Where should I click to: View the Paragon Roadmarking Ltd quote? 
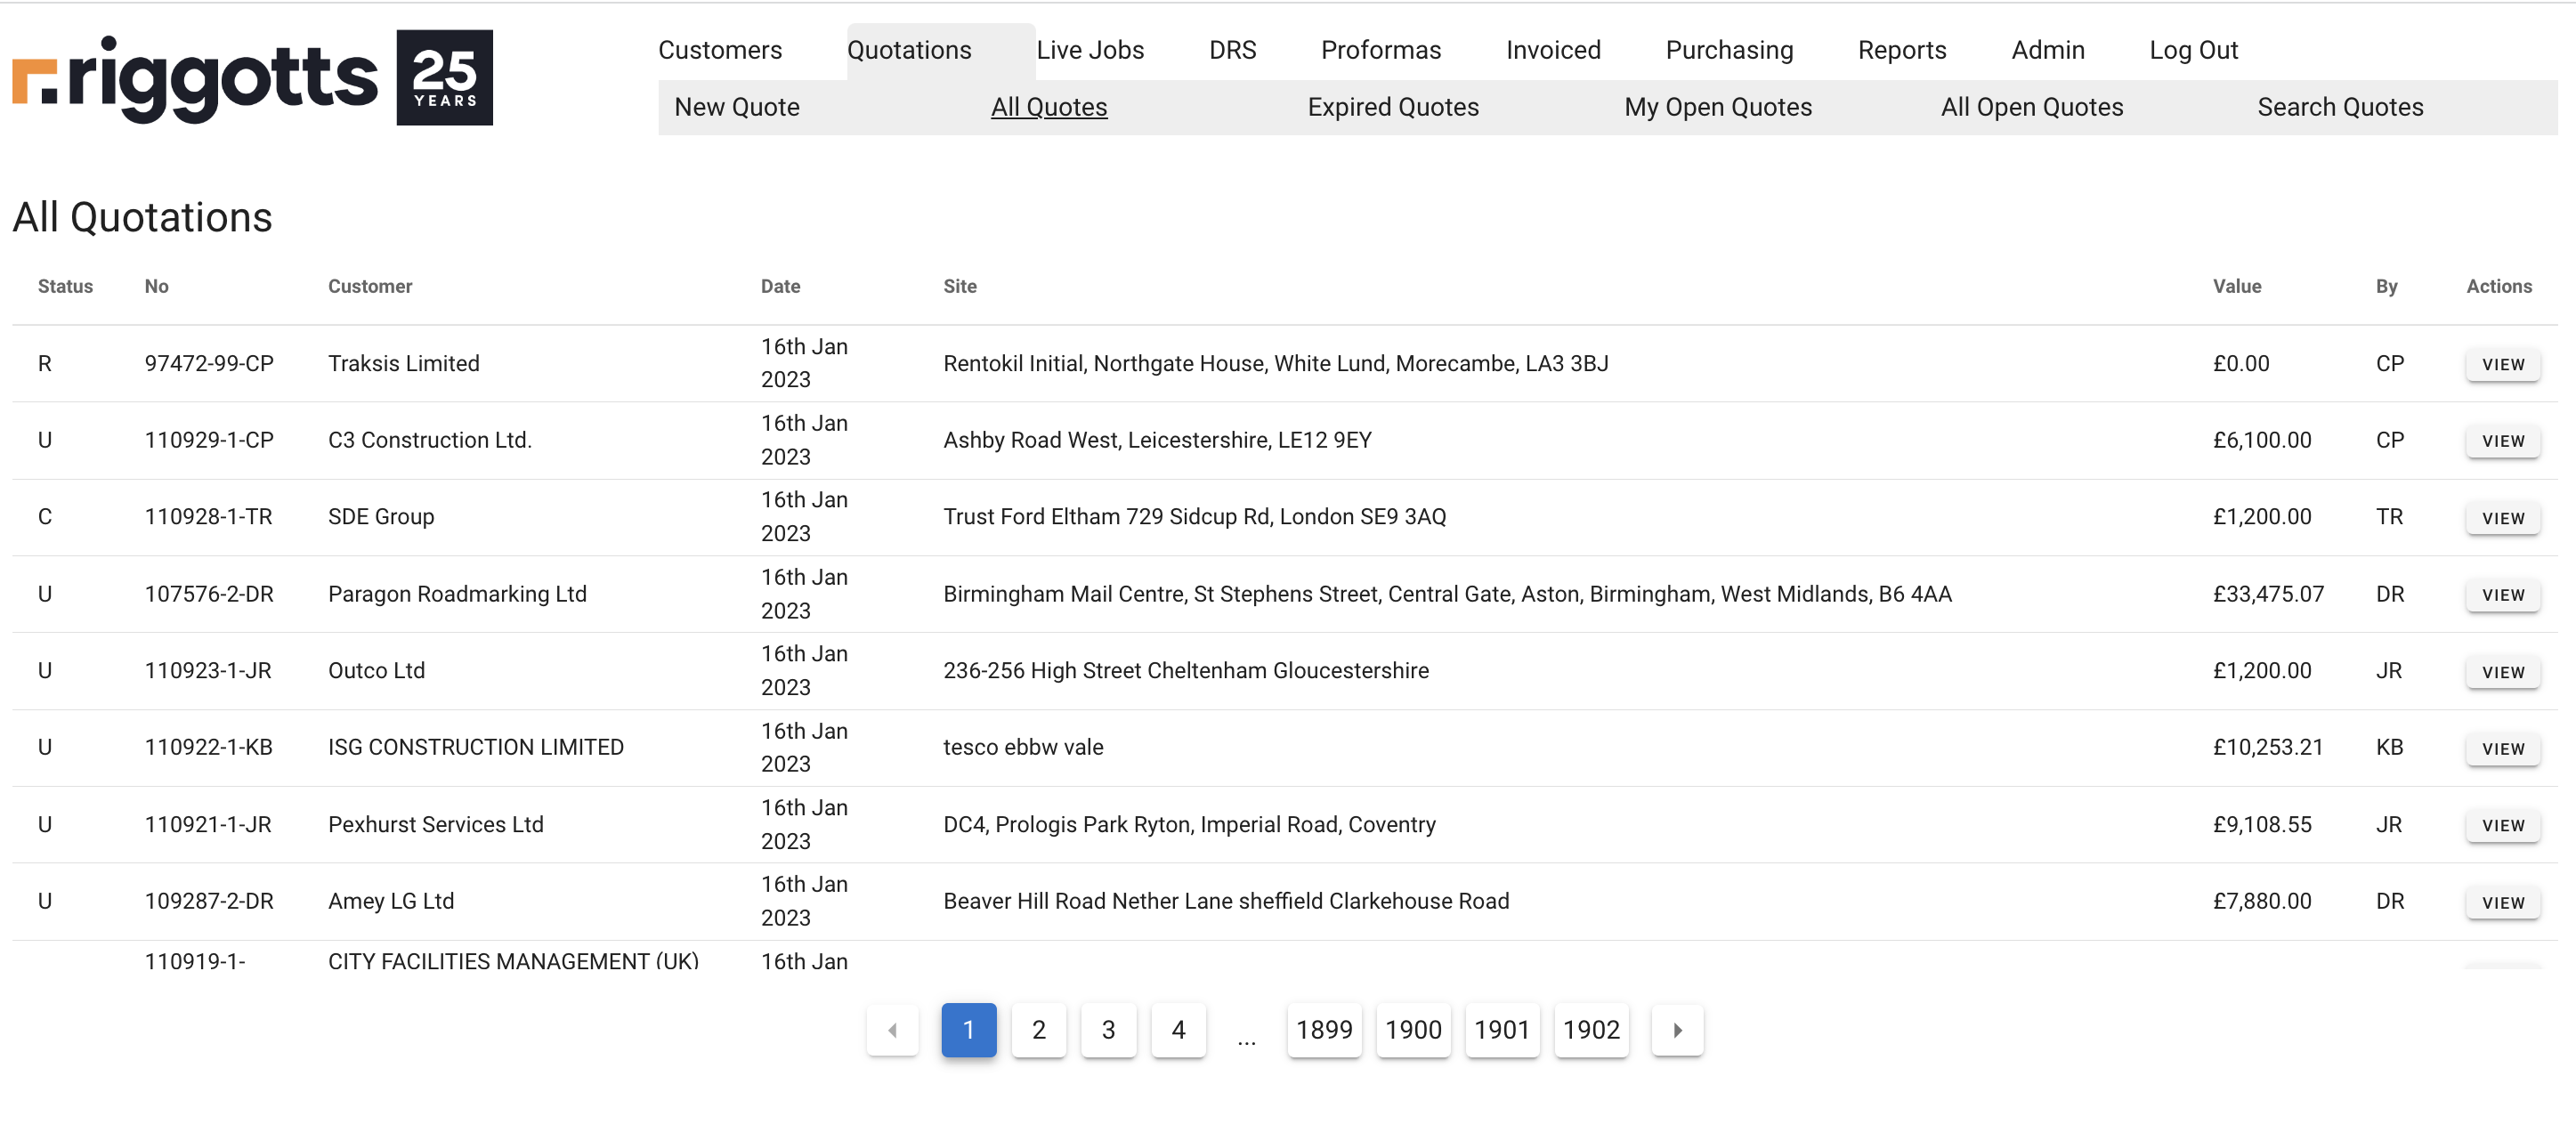tap(2502, 595)
